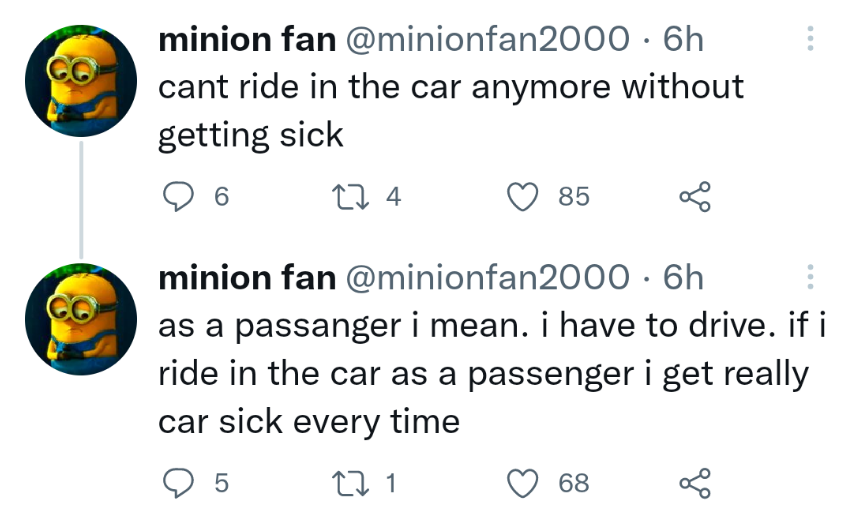Open more options menu on second tweet

810,277
